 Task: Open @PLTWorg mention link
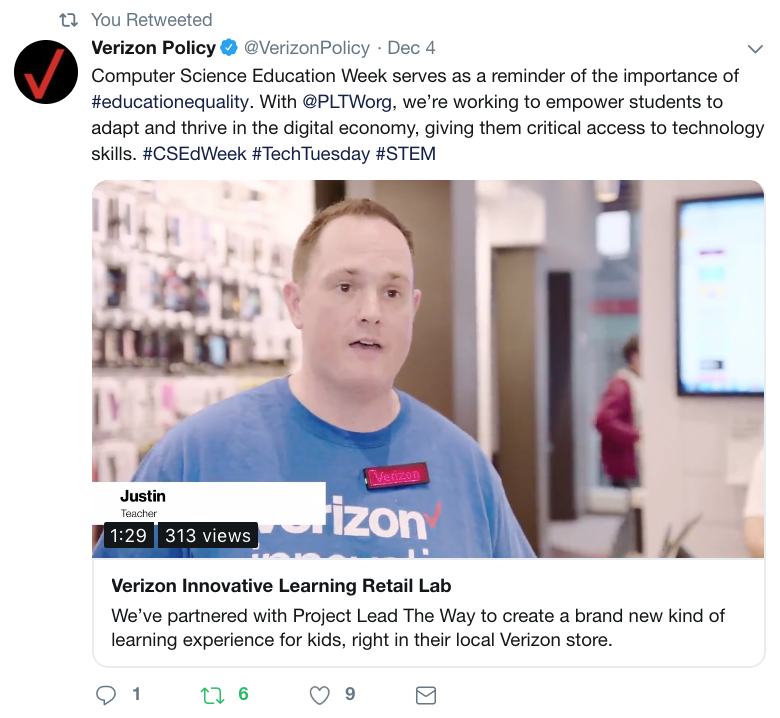[347, 102]
